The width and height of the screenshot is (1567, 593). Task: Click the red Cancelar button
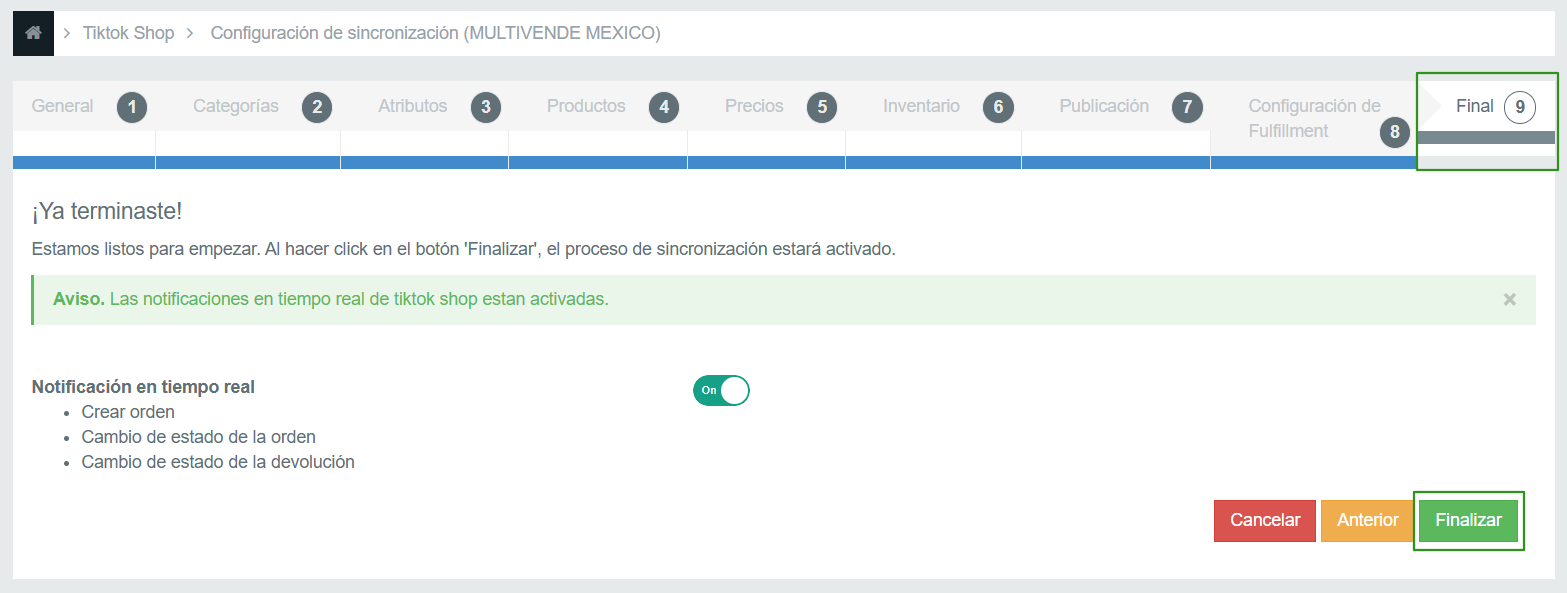click(x=1265, y=520)
